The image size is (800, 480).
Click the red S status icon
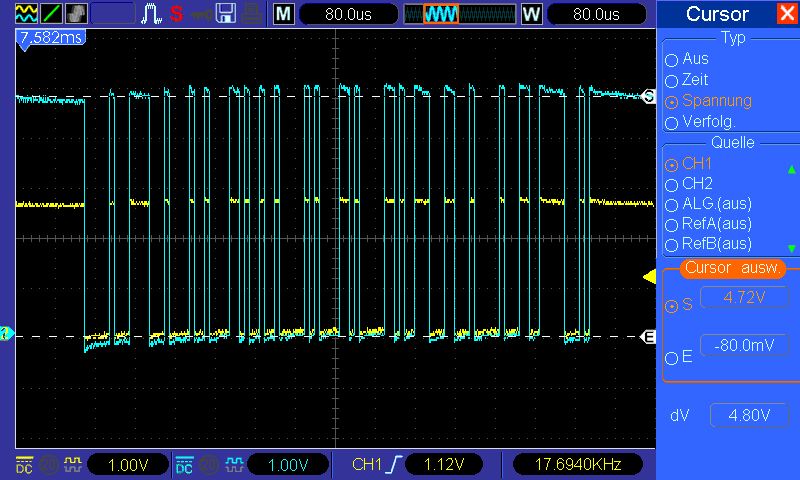(x=176, y=14)
